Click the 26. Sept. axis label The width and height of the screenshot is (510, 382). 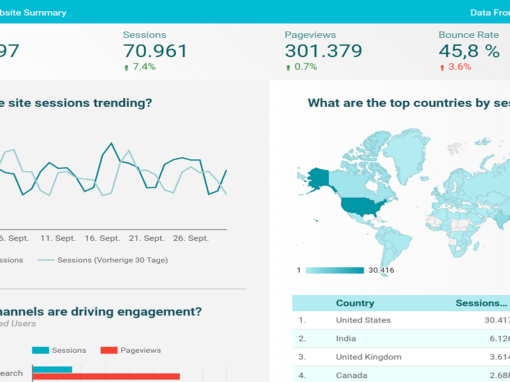pos(191,238)
